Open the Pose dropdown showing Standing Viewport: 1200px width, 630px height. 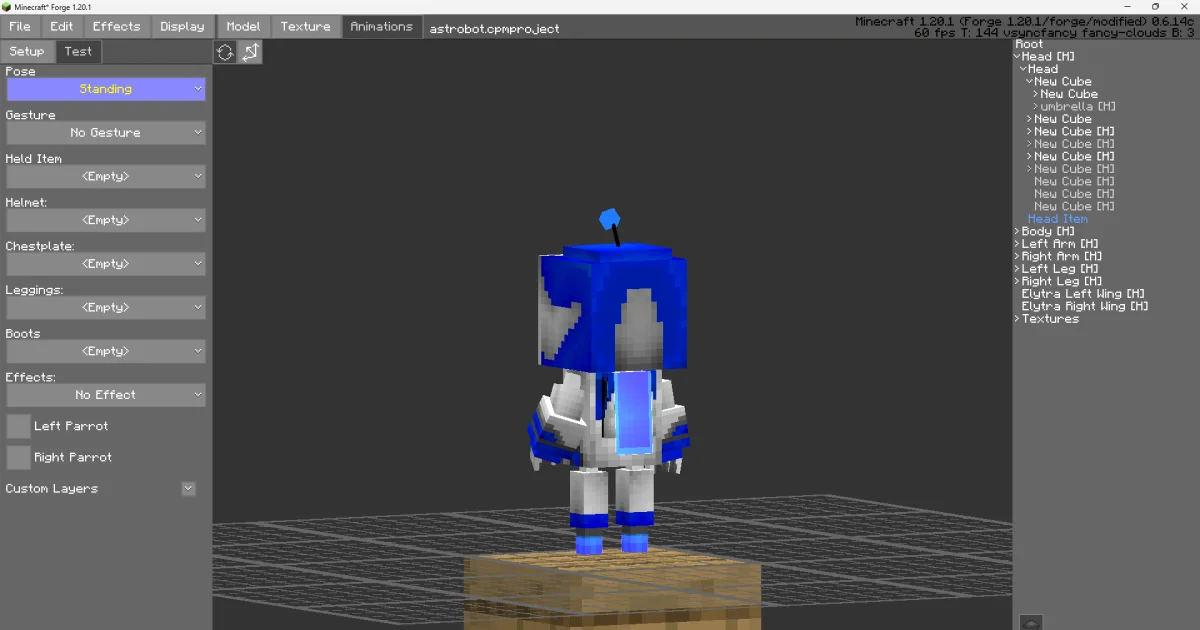[x=105, y=89]
